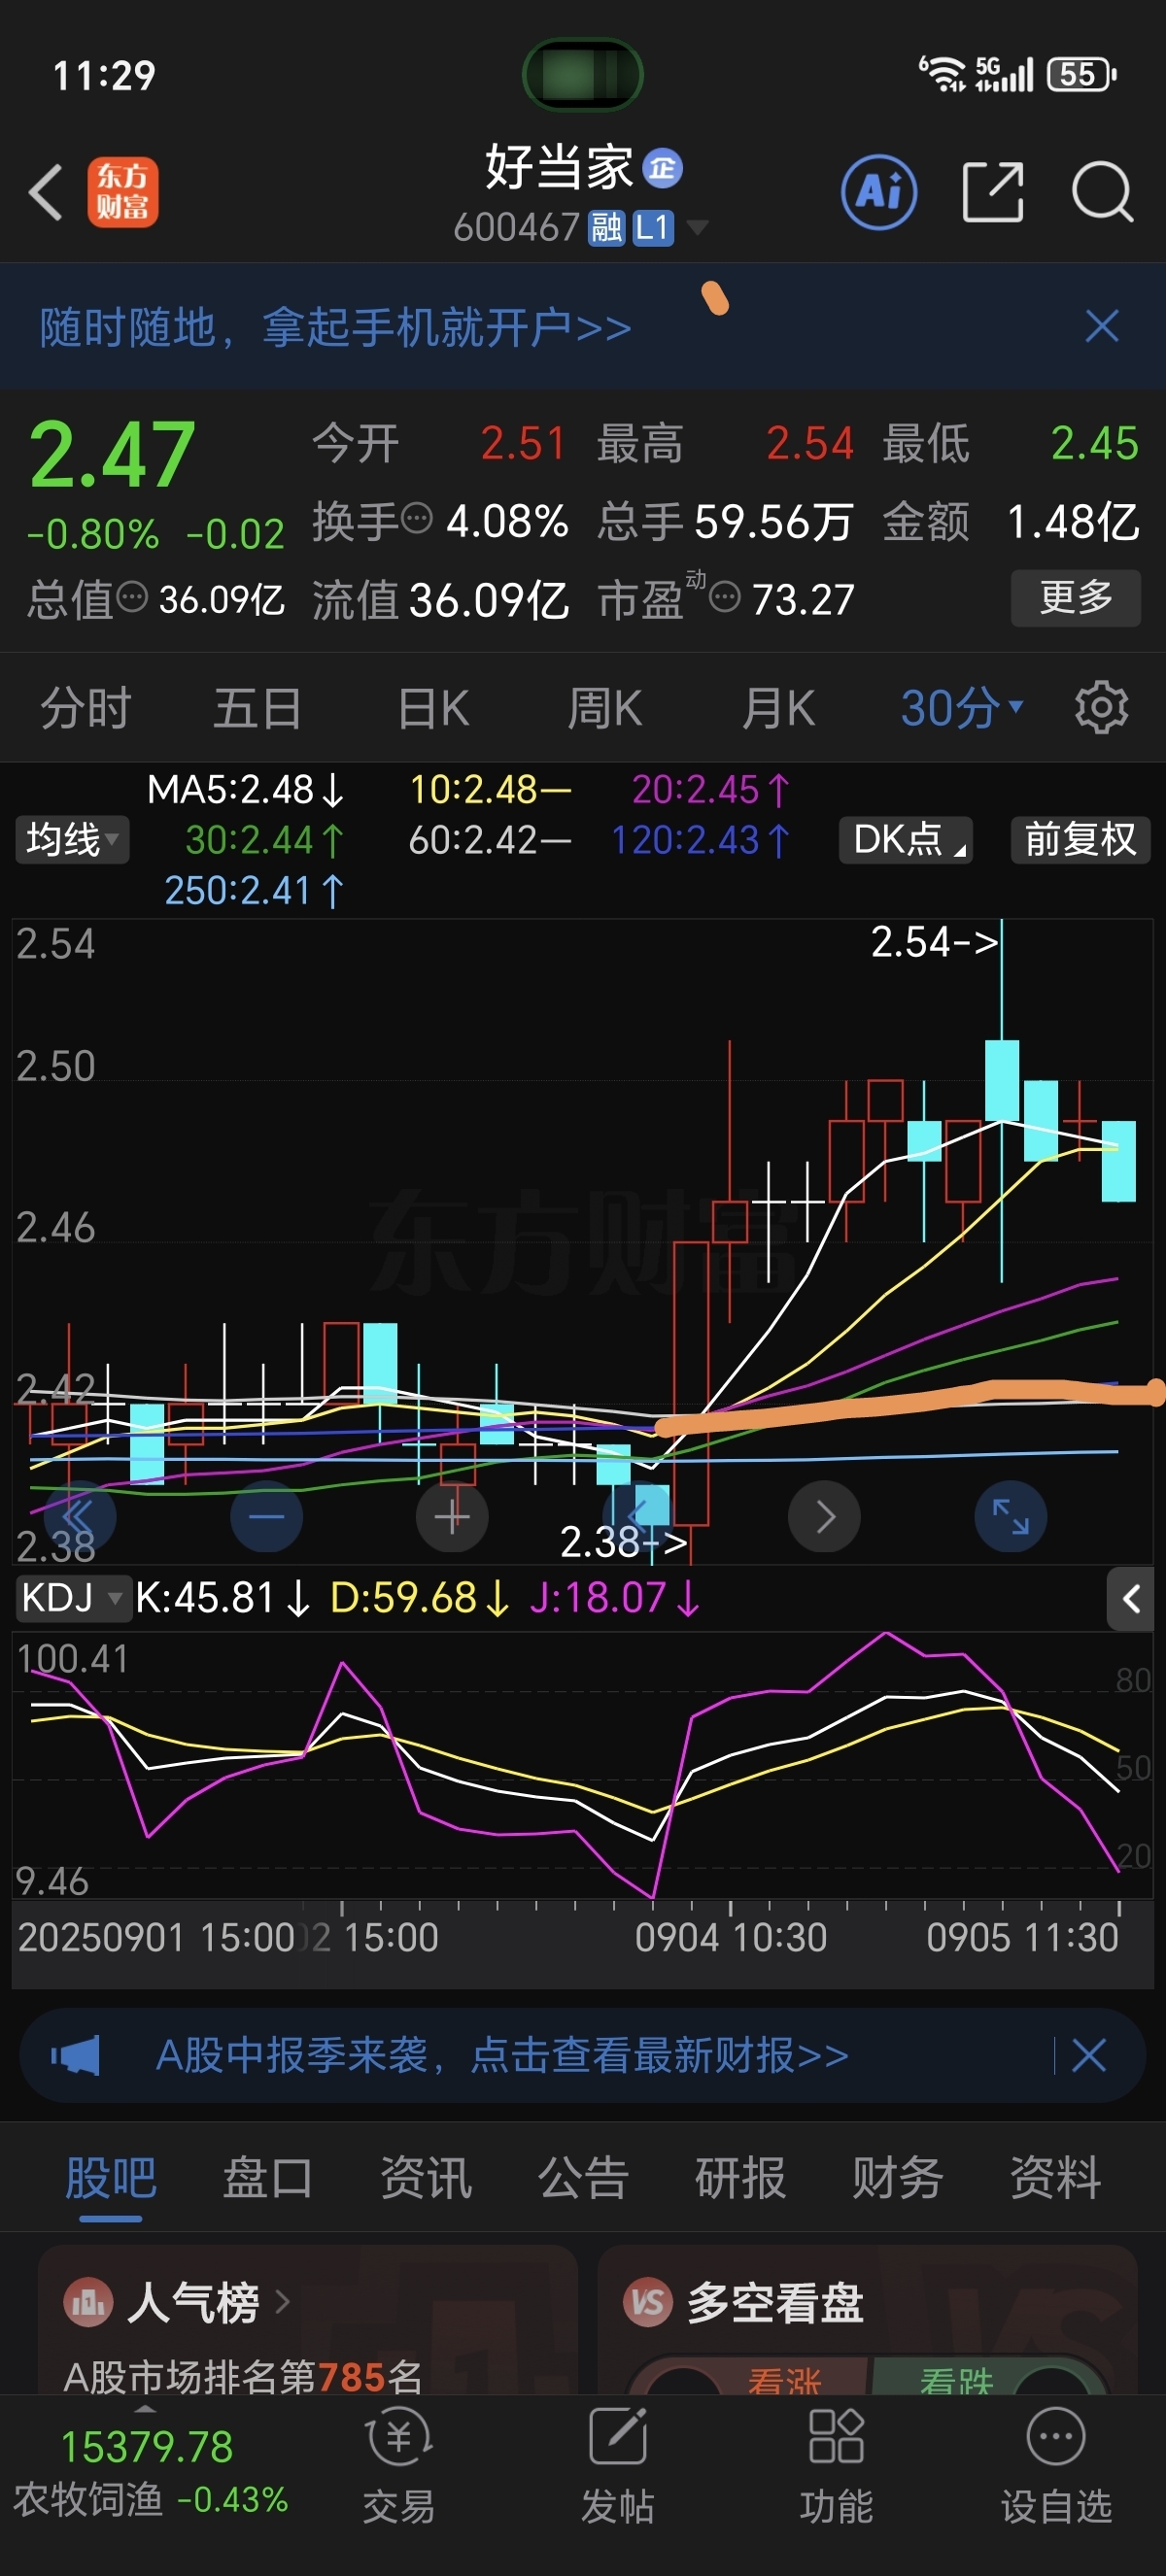
Task: Move chart right with forward arrow
Action: point(824,1516)
